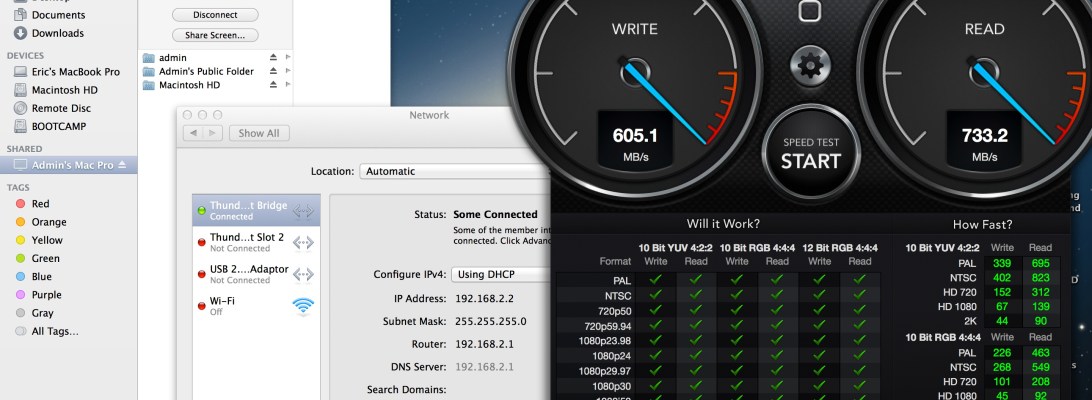Open the Downloads folder in sidebar
This screenshot has height=400, width=1092.
point(57,33)
